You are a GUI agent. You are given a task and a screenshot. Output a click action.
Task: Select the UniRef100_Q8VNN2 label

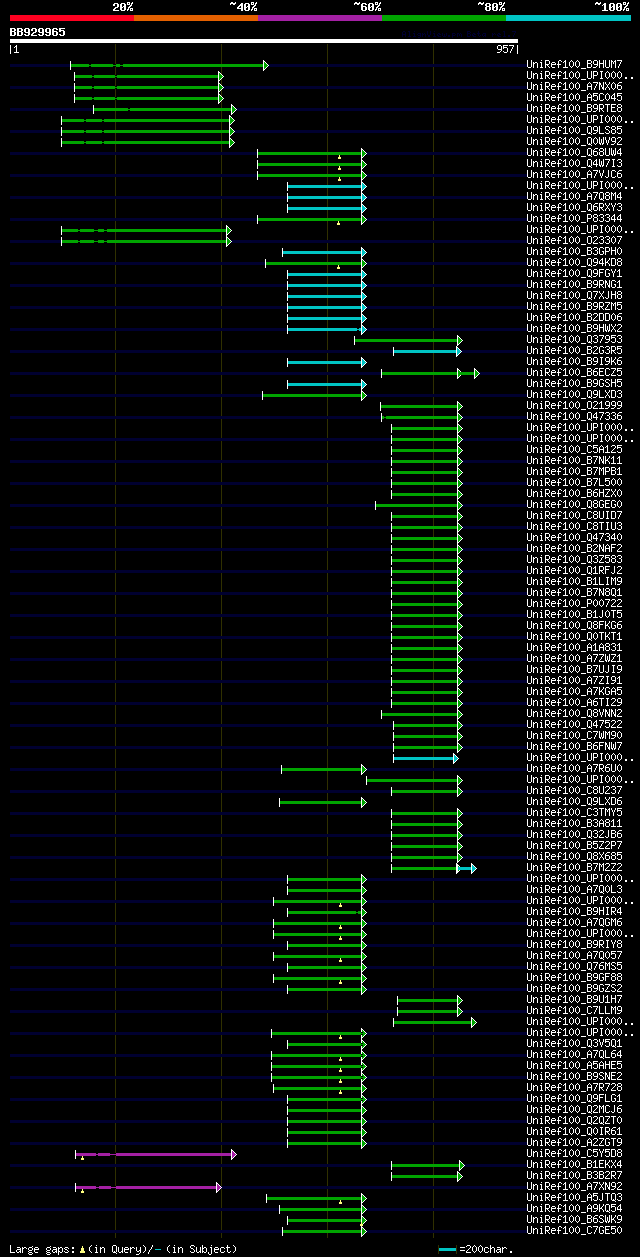coord(574,714)
